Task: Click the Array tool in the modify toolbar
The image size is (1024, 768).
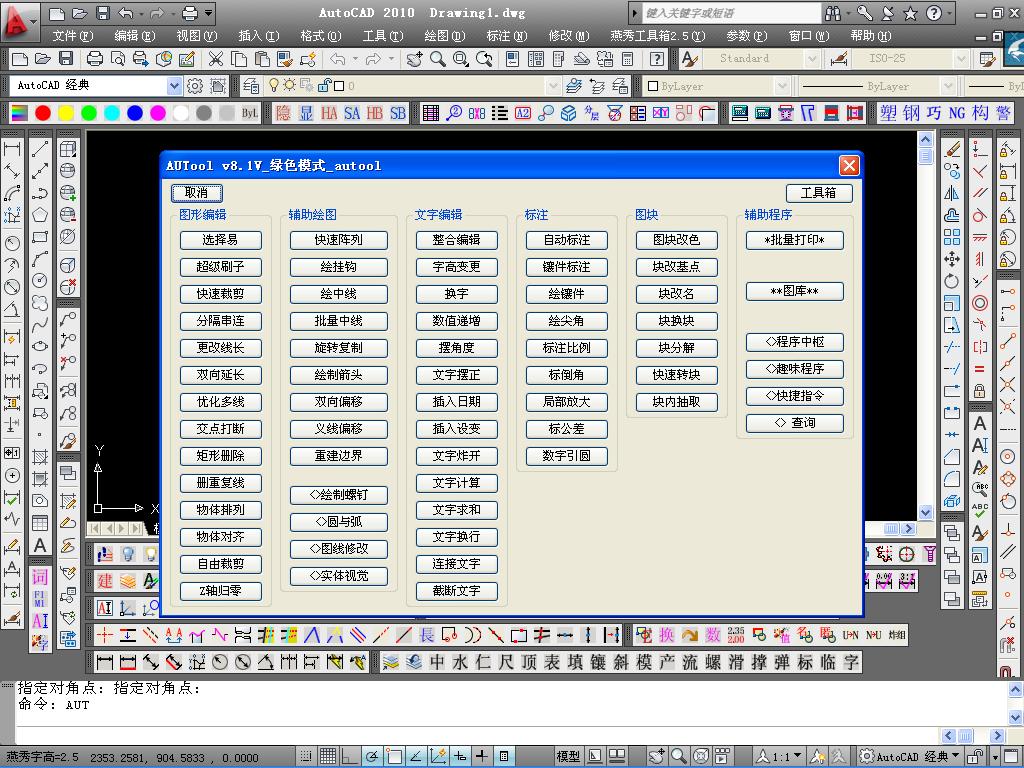Action: (x=952, y=237)
